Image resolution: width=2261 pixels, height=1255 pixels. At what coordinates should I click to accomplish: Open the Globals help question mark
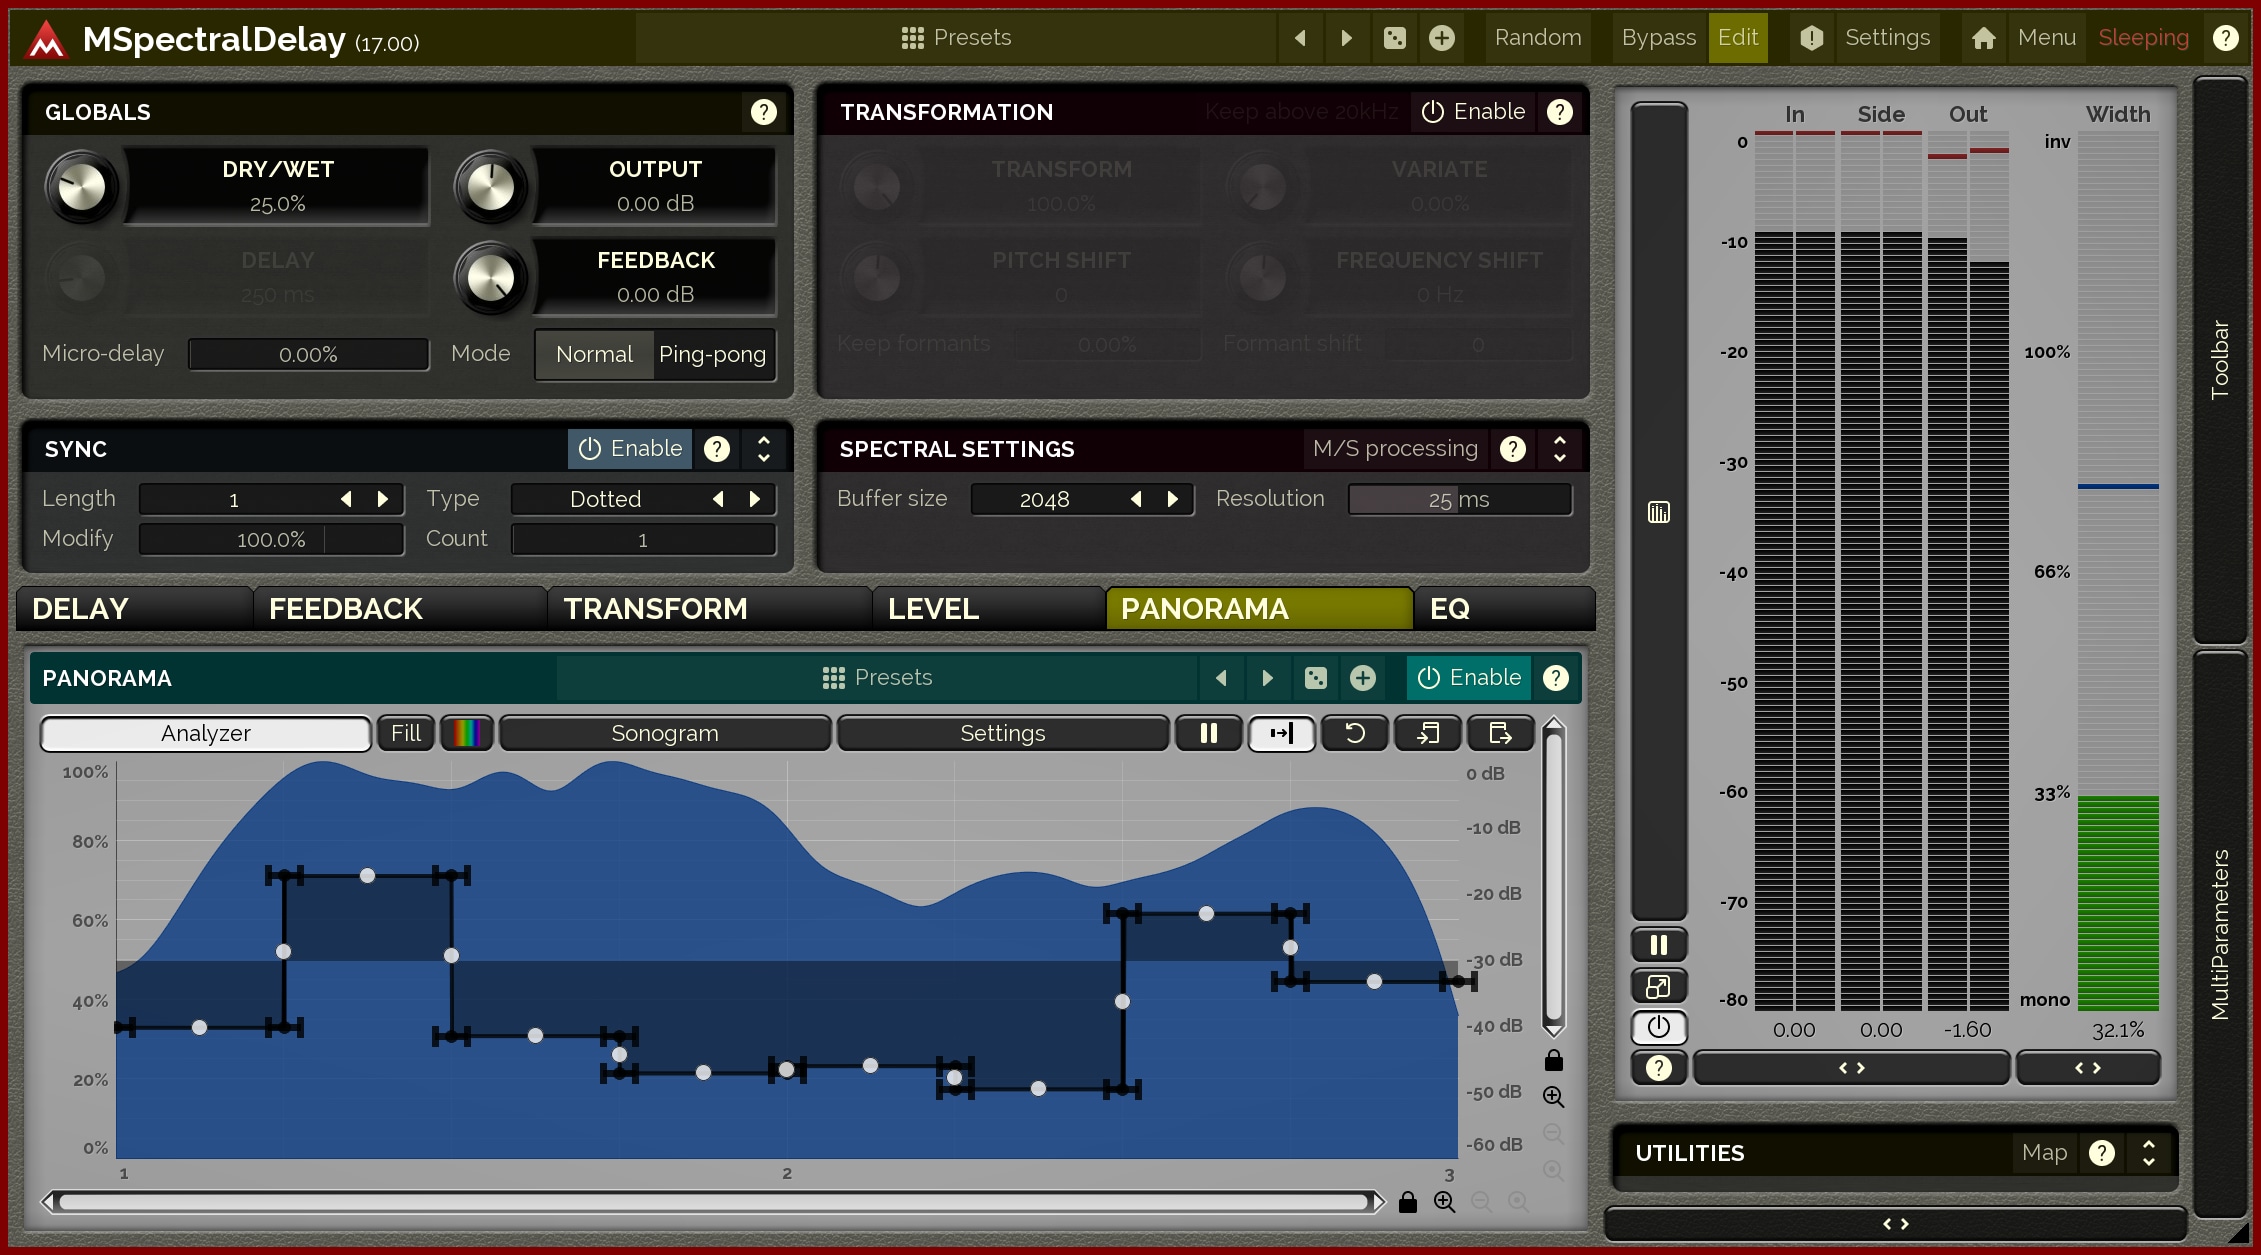click(763, 112)
